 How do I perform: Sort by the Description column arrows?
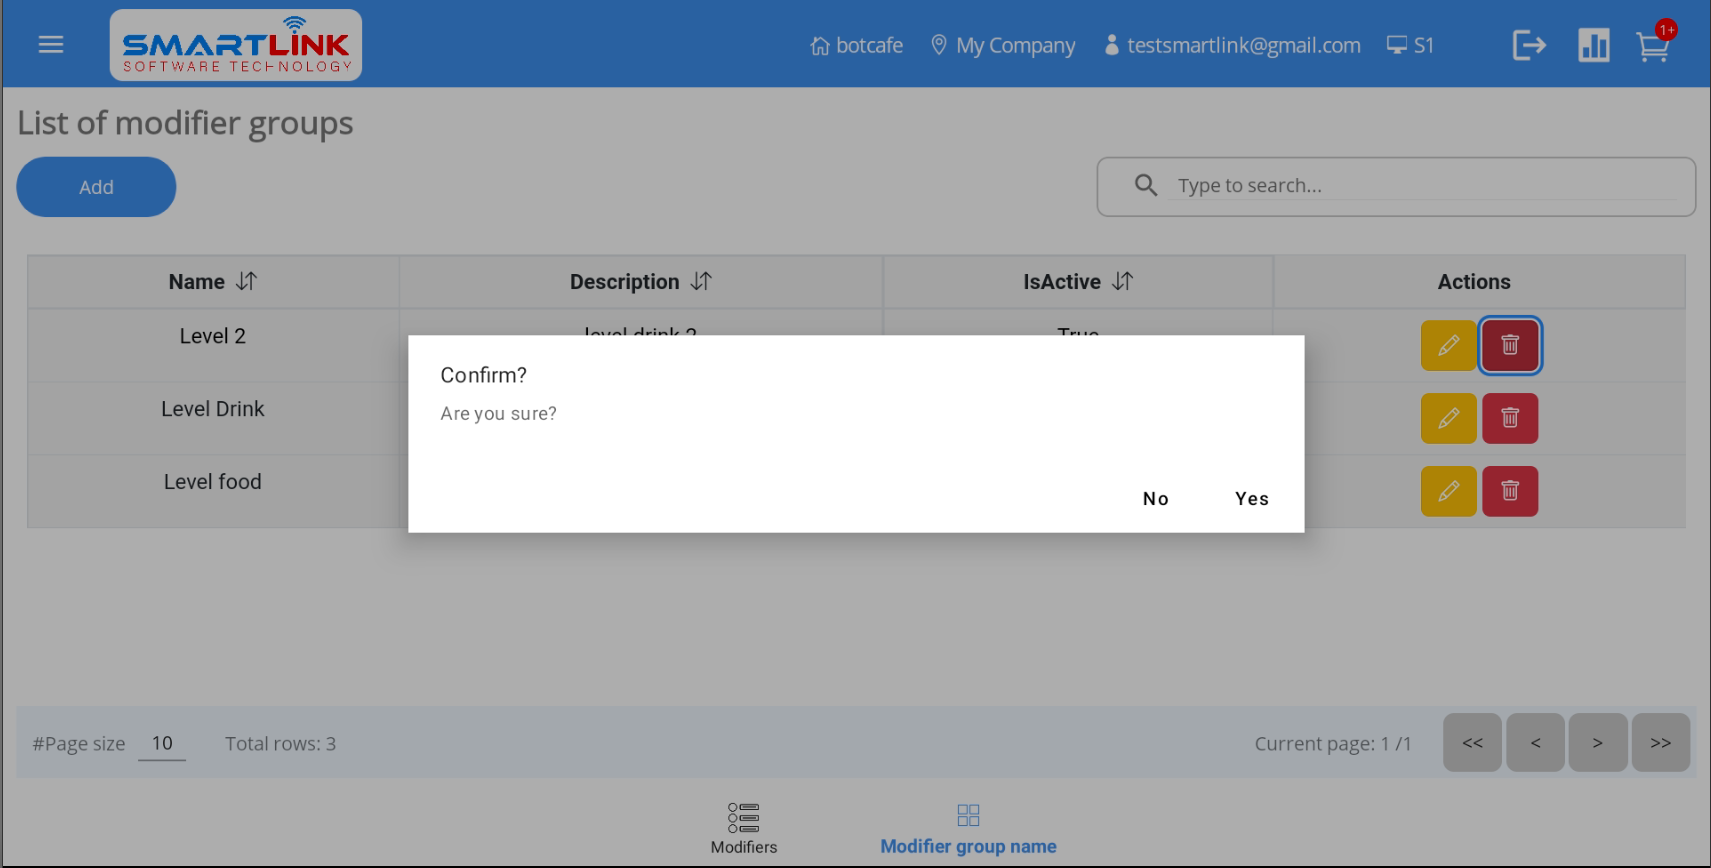701,282
